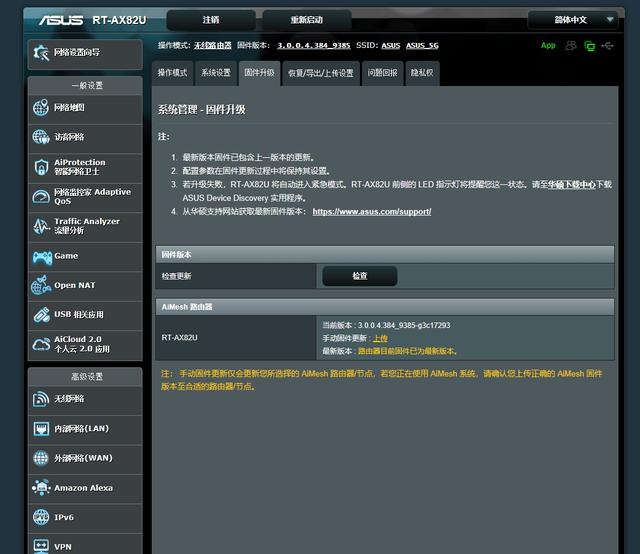Click the check firmware update button
This screenshot has height=554, width=640.
(x=360, y=276)
